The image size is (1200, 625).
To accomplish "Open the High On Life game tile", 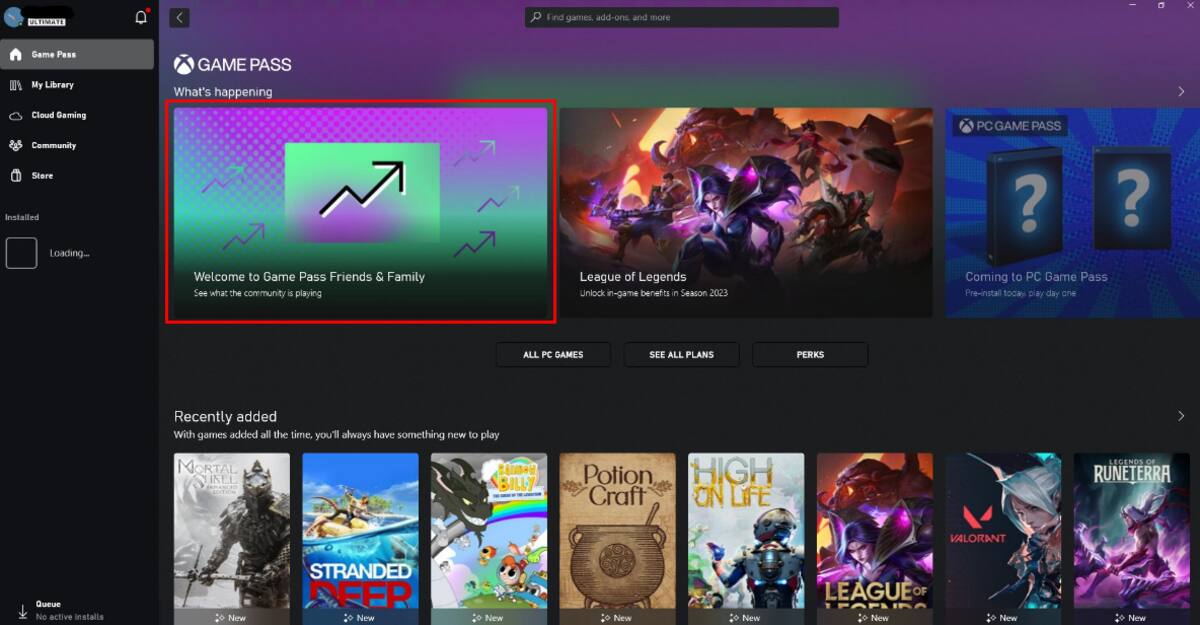I will point(746,538).
